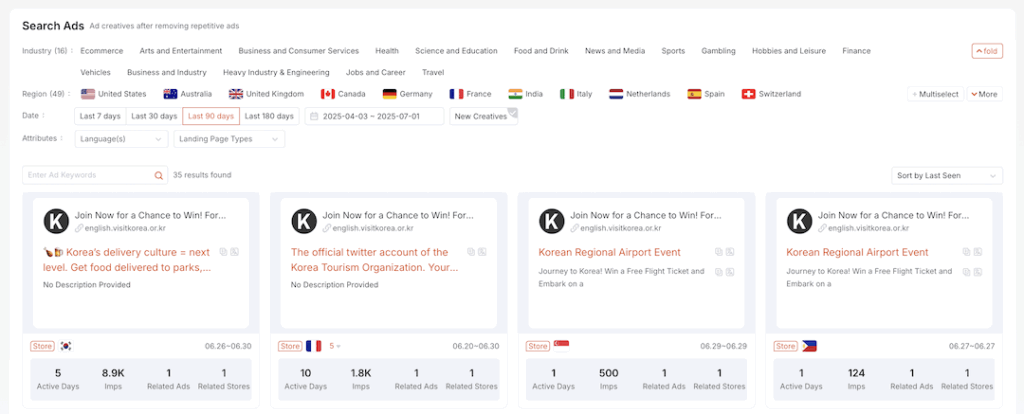This screenshot has width=1024, height=414.
Task: Click the search magnifier icon in keyword box
Action: (158, 175)
